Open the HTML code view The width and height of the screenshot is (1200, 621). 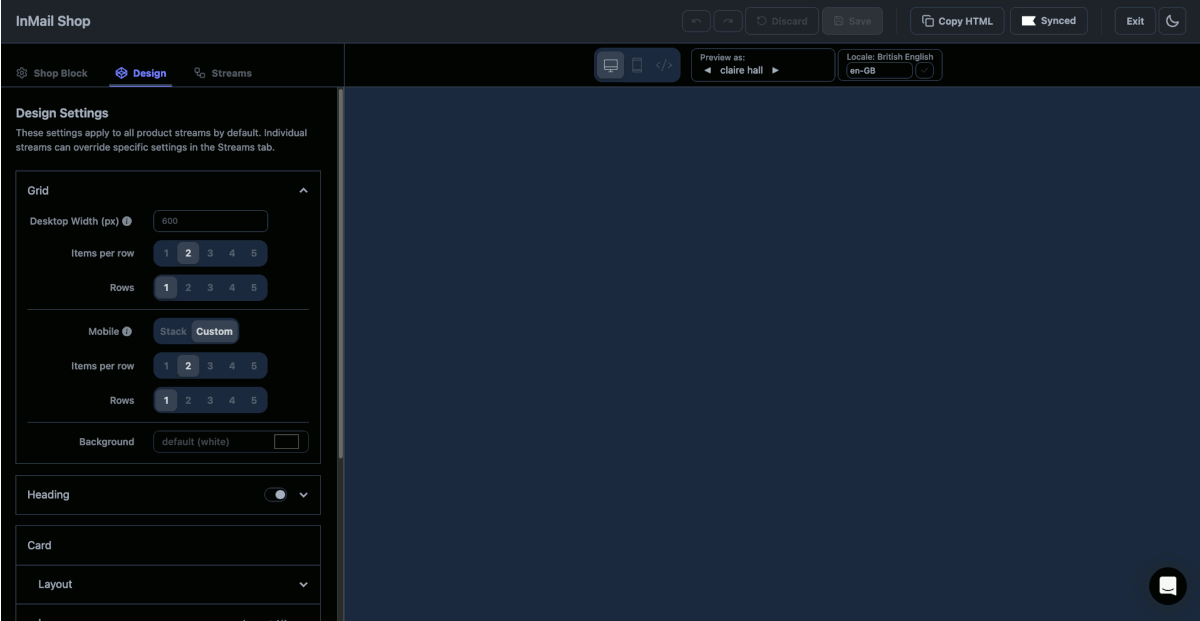click(663, 64)
